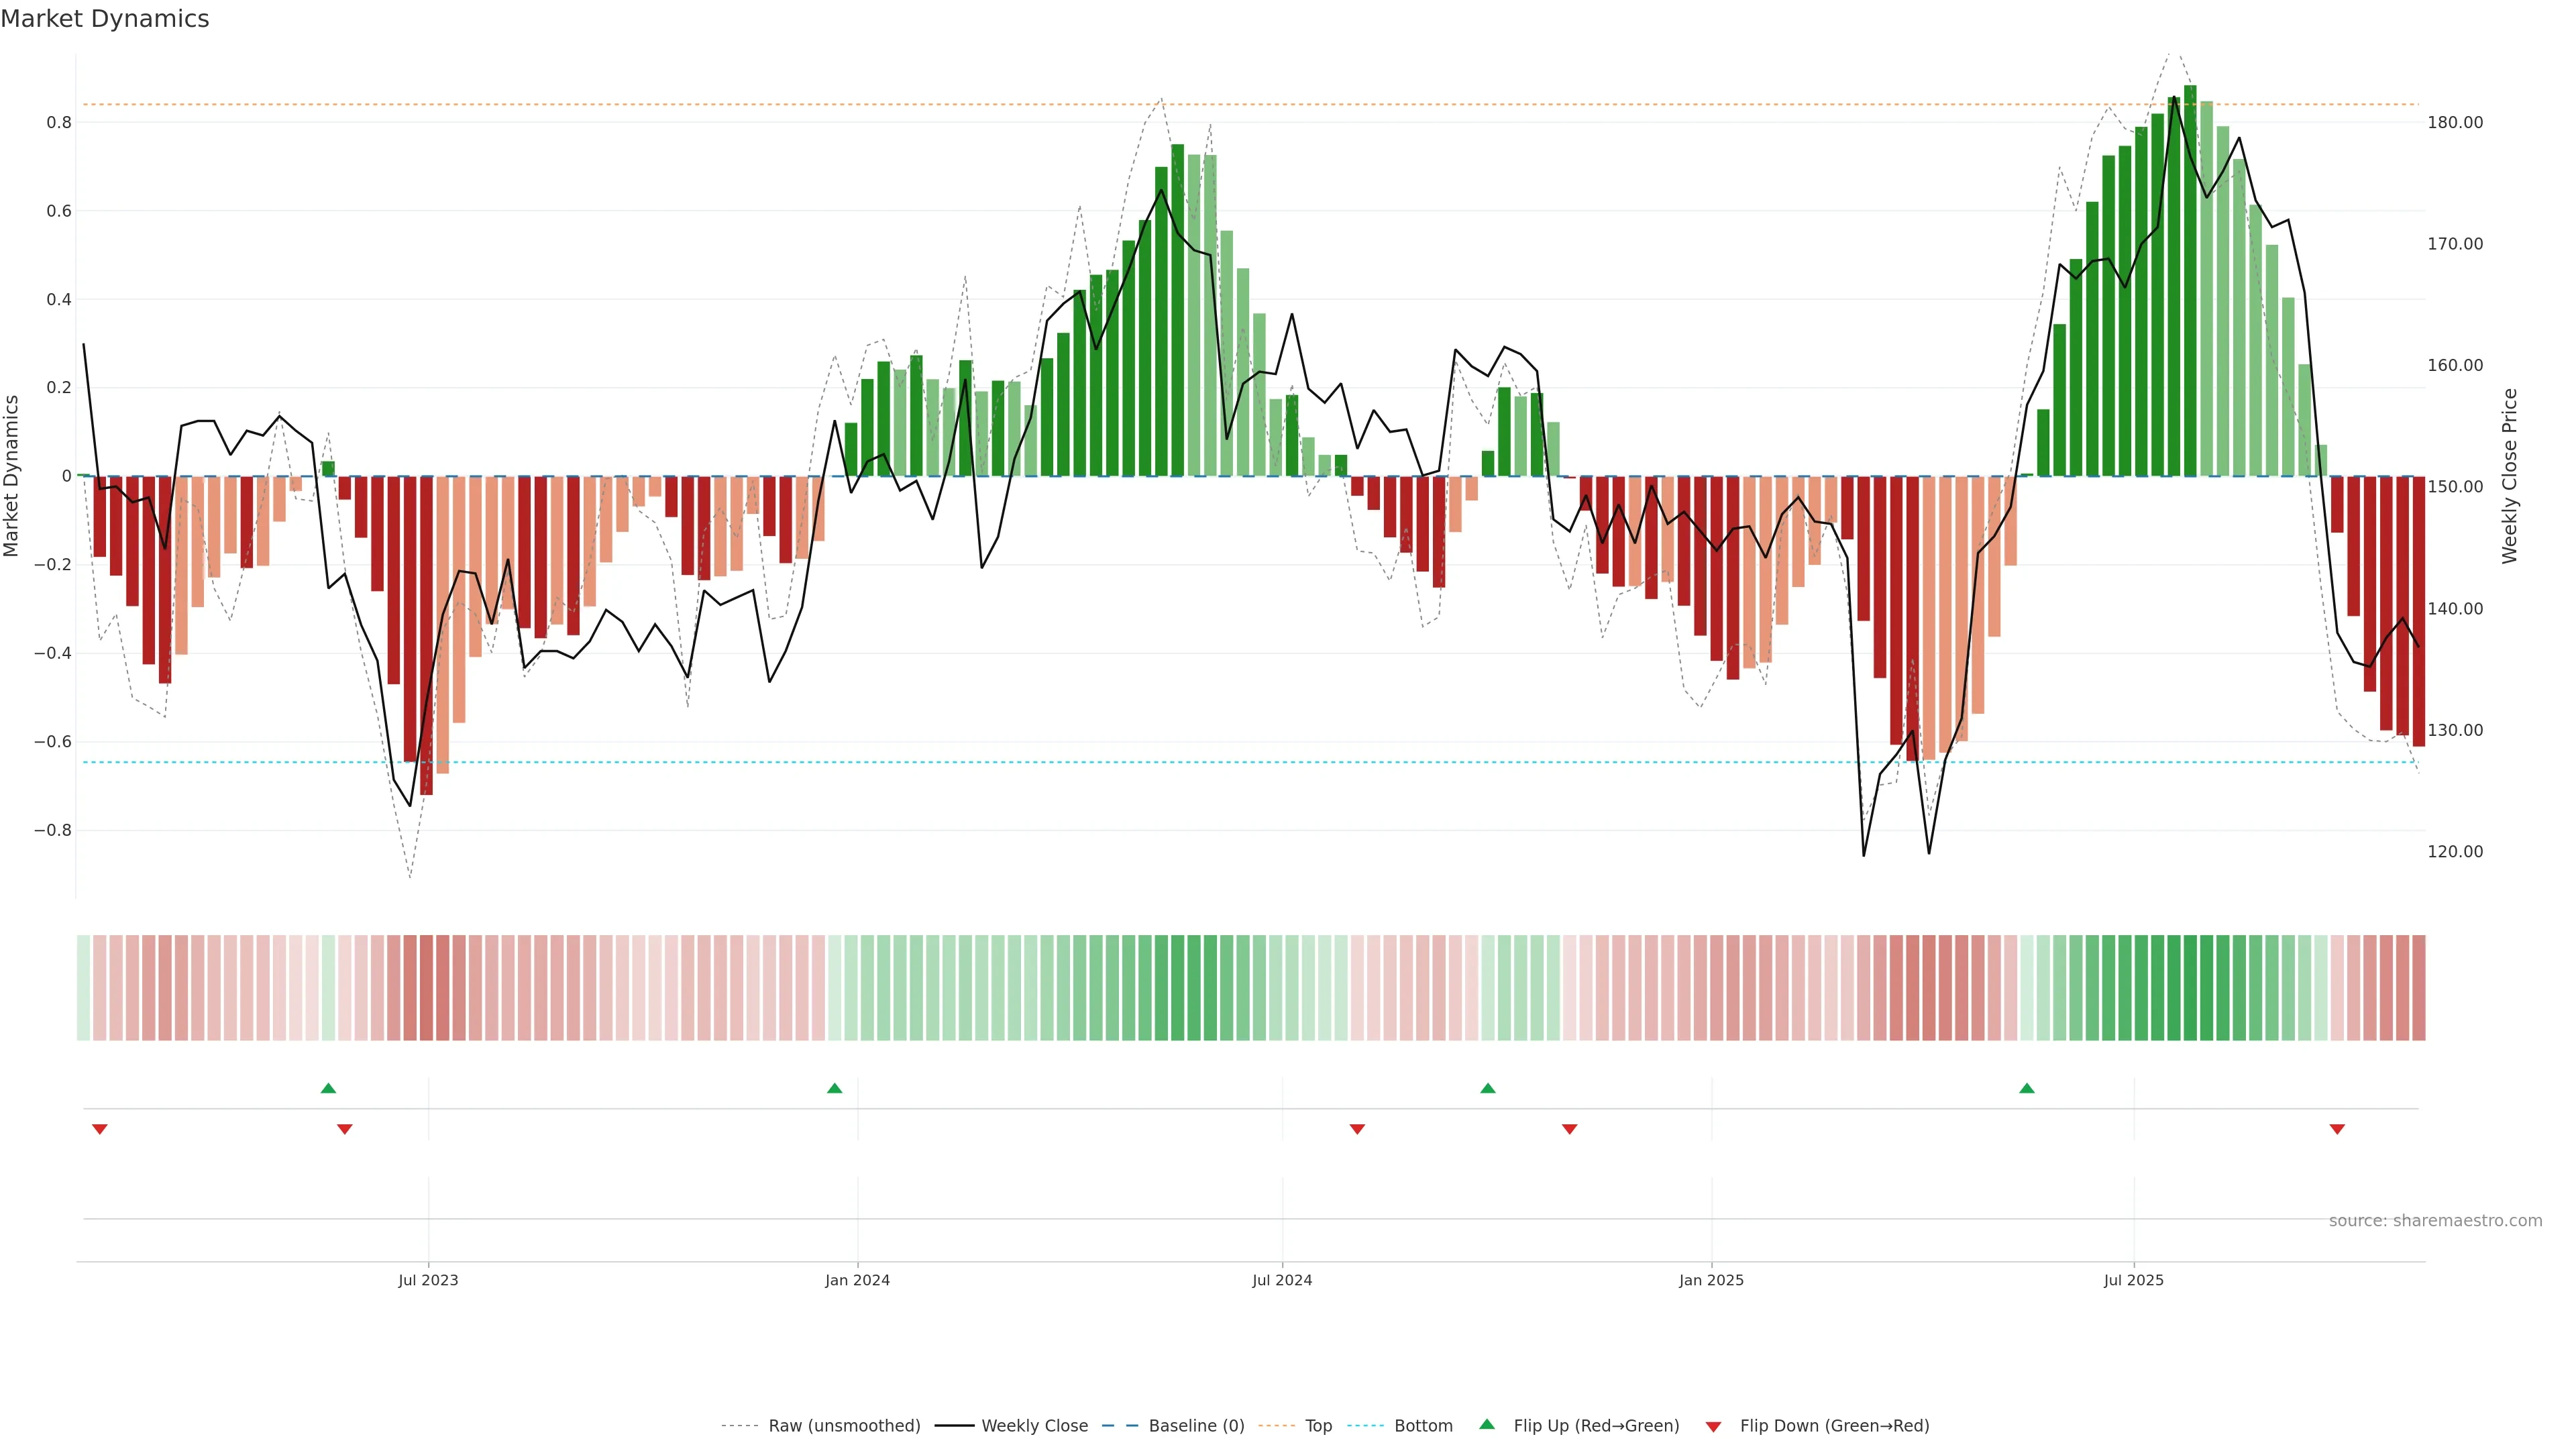Click the Bottom legend entry
The width and height of the screenshot is (2576, 1449).
click(x=1423, y=1426)
